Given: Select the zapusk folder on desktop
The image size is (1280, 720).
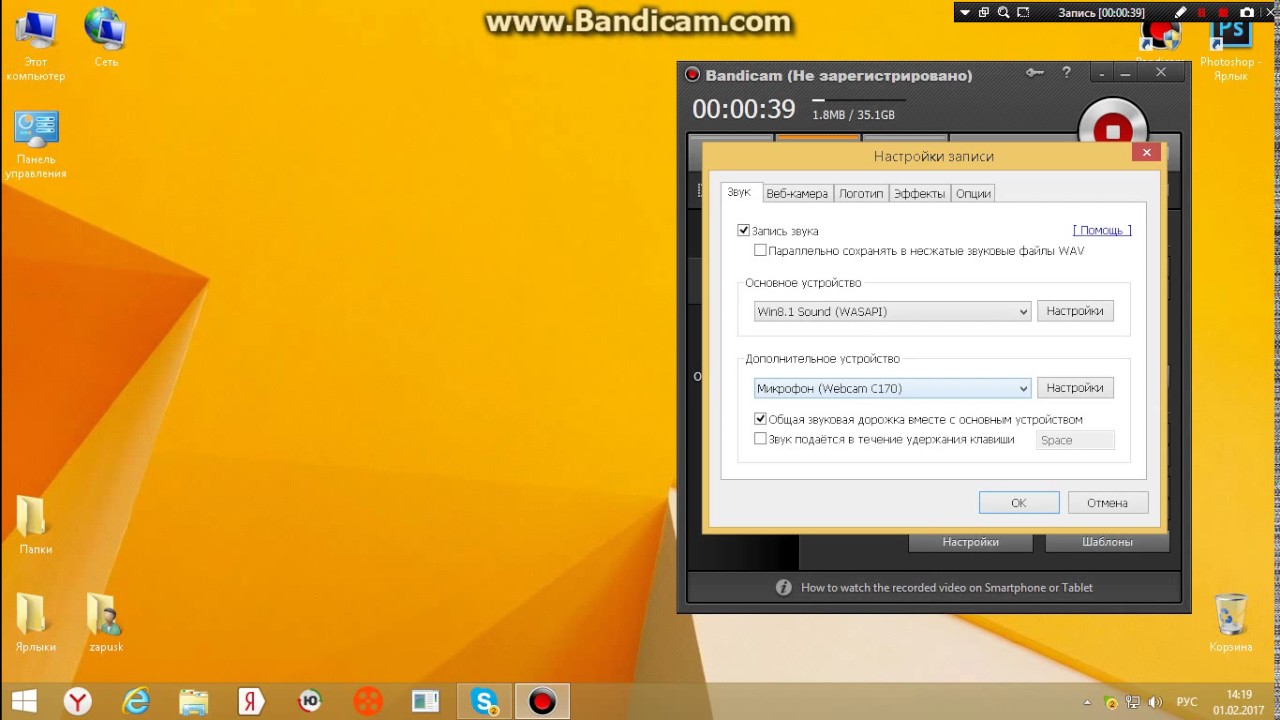Looking at the screenshot, I should [x=106, y=623].
